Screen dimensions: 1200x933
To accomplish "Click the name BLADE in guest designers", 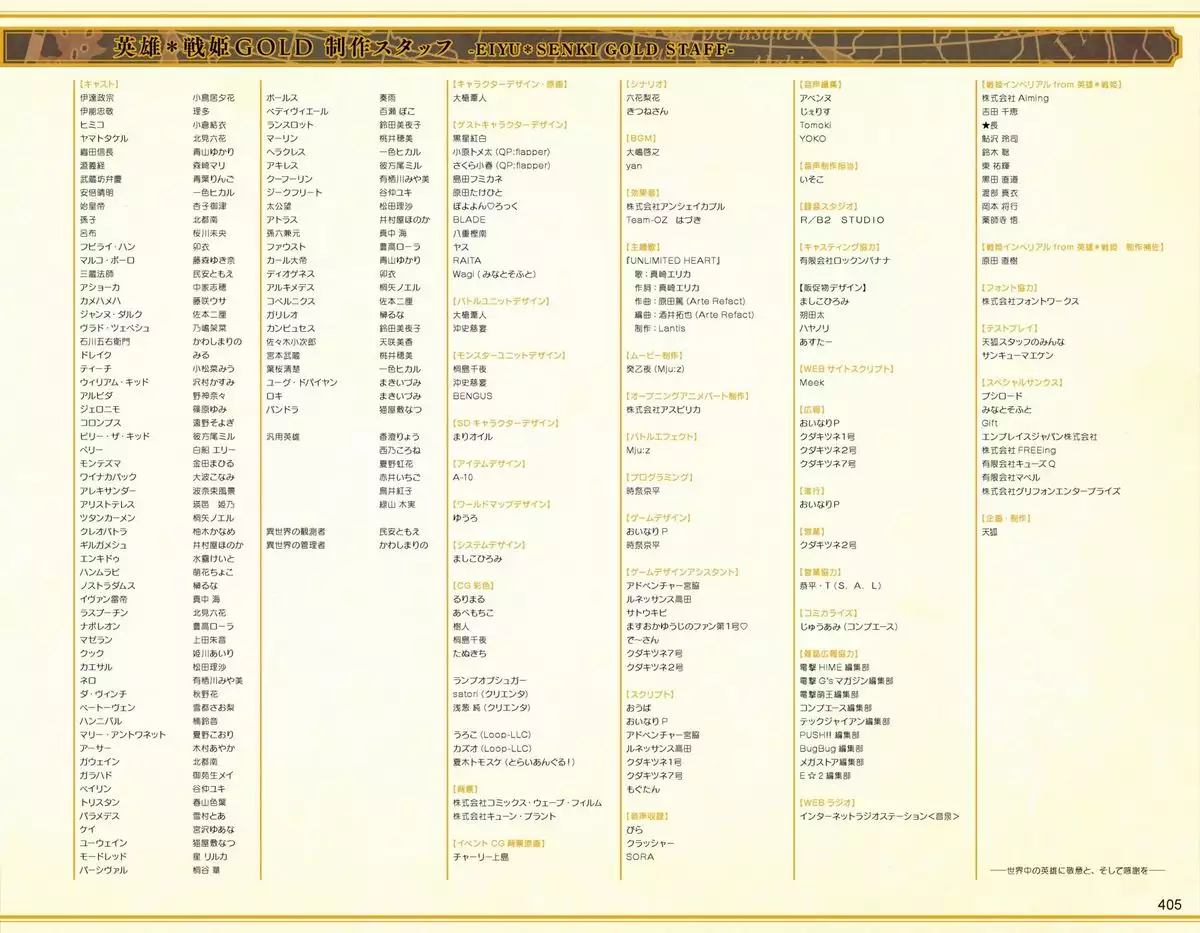I will point(469,220).
